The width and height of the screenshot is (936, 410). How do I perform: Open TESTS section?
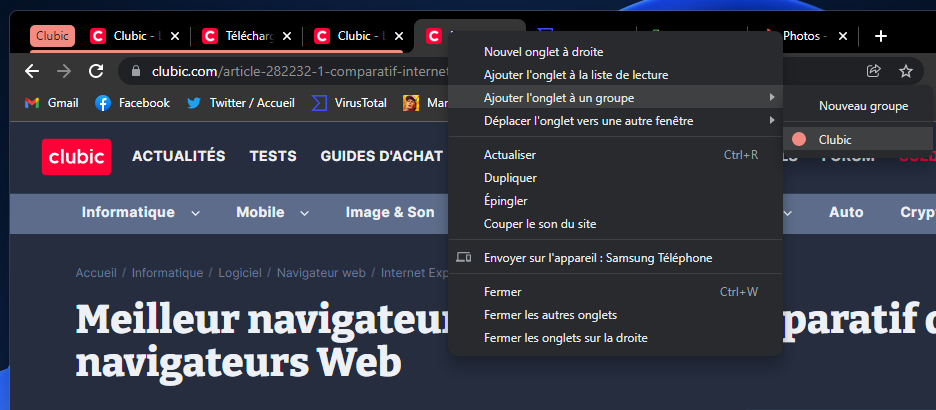[273, 156]
